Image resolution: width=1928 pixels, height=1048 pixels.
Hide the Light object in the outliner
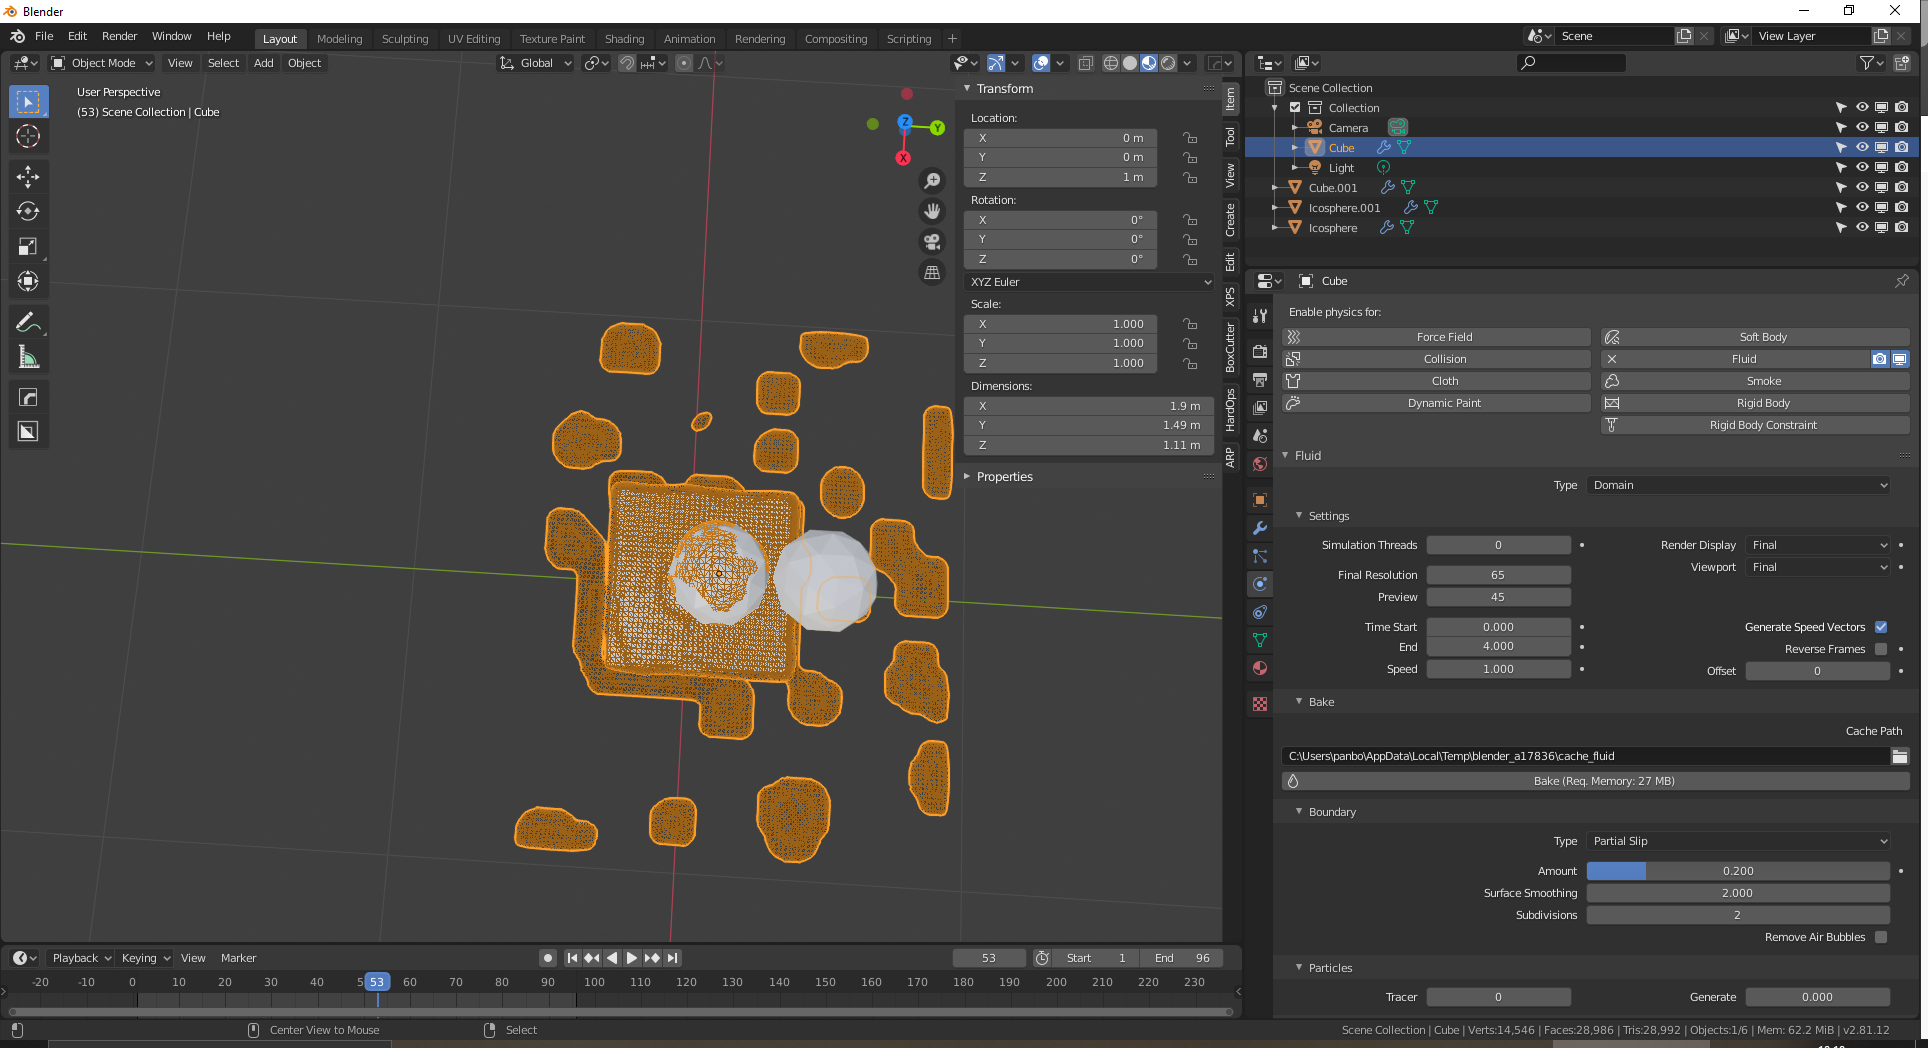(1862, 168)
